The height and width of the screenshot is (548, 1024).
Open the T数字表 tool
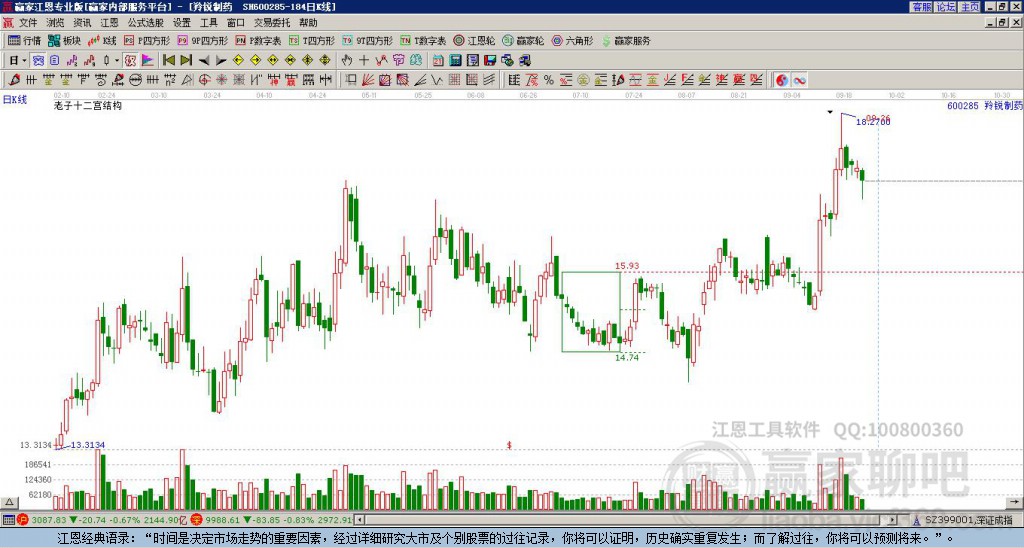click(423, 40)
